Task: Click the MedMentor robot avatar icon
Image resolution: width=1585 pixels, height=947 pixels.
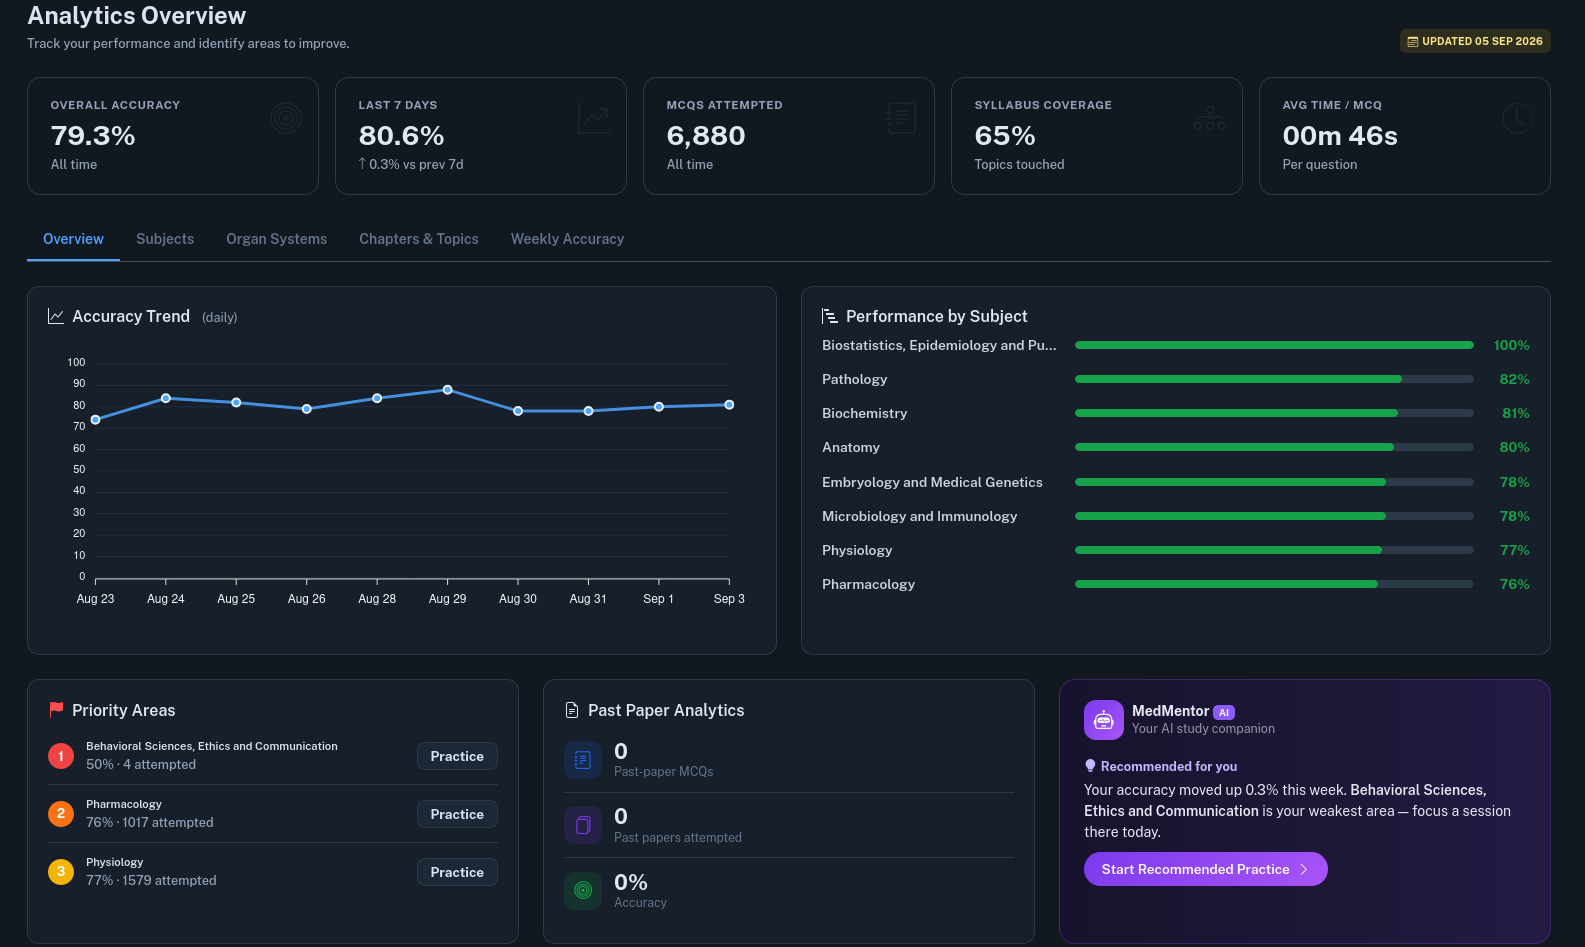Action: 1104,720
